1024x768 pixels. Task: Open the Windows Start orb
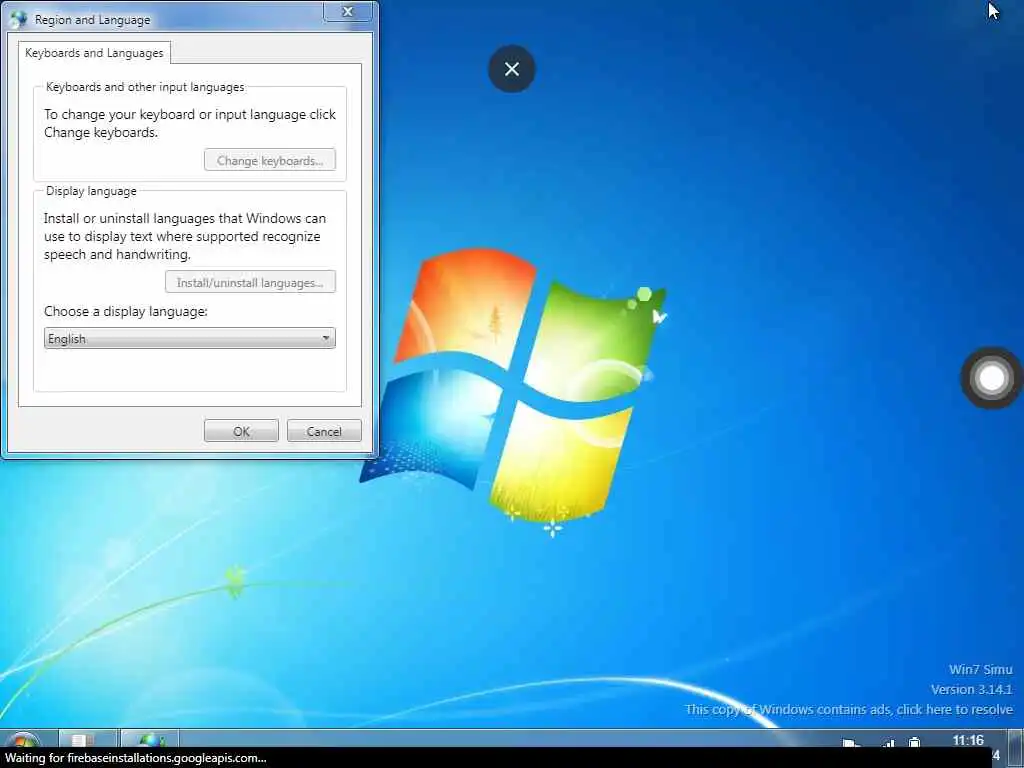tap(22, 740)
